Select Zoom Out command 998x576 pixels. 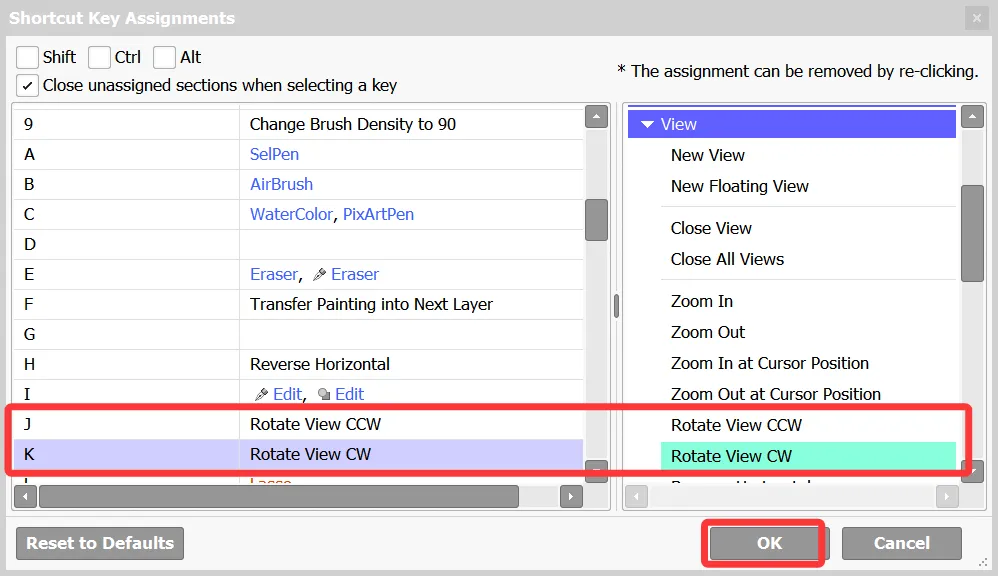(x=707, y=333)
